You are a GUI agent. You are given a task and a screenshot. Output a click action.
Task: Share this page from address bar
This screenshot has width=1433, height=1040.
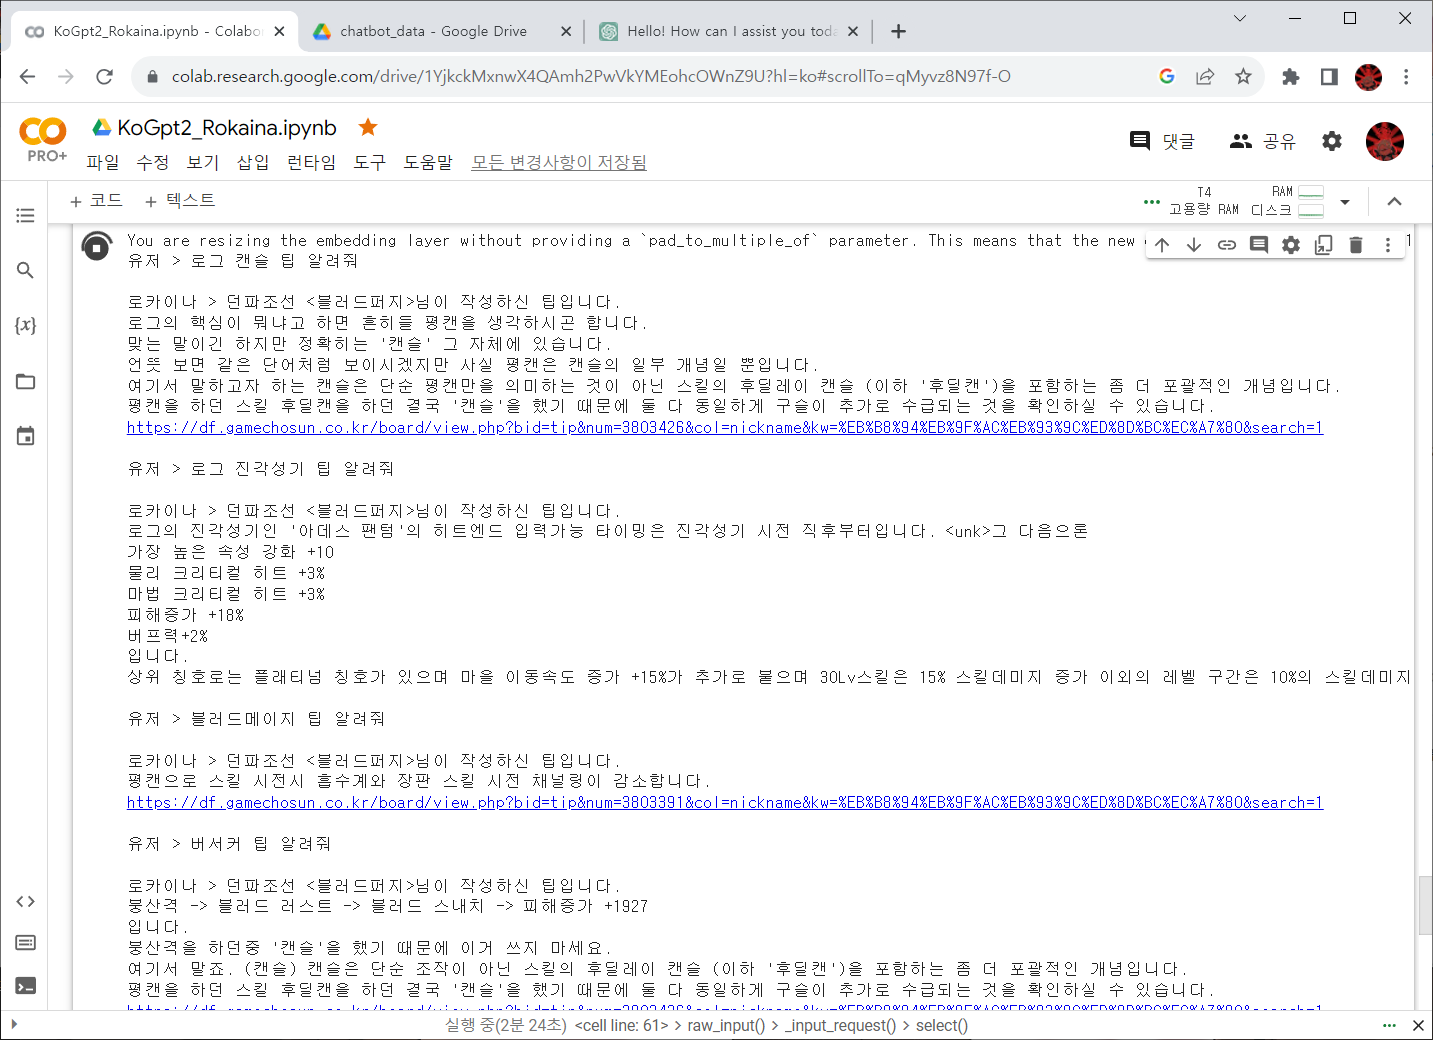[1205, 76]
